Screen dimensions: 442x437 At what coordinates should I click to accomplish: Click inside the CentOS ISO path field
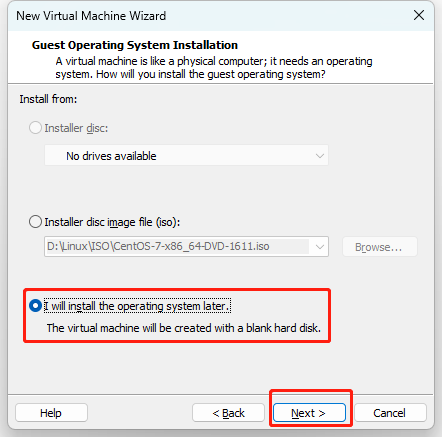pos(177,247)
